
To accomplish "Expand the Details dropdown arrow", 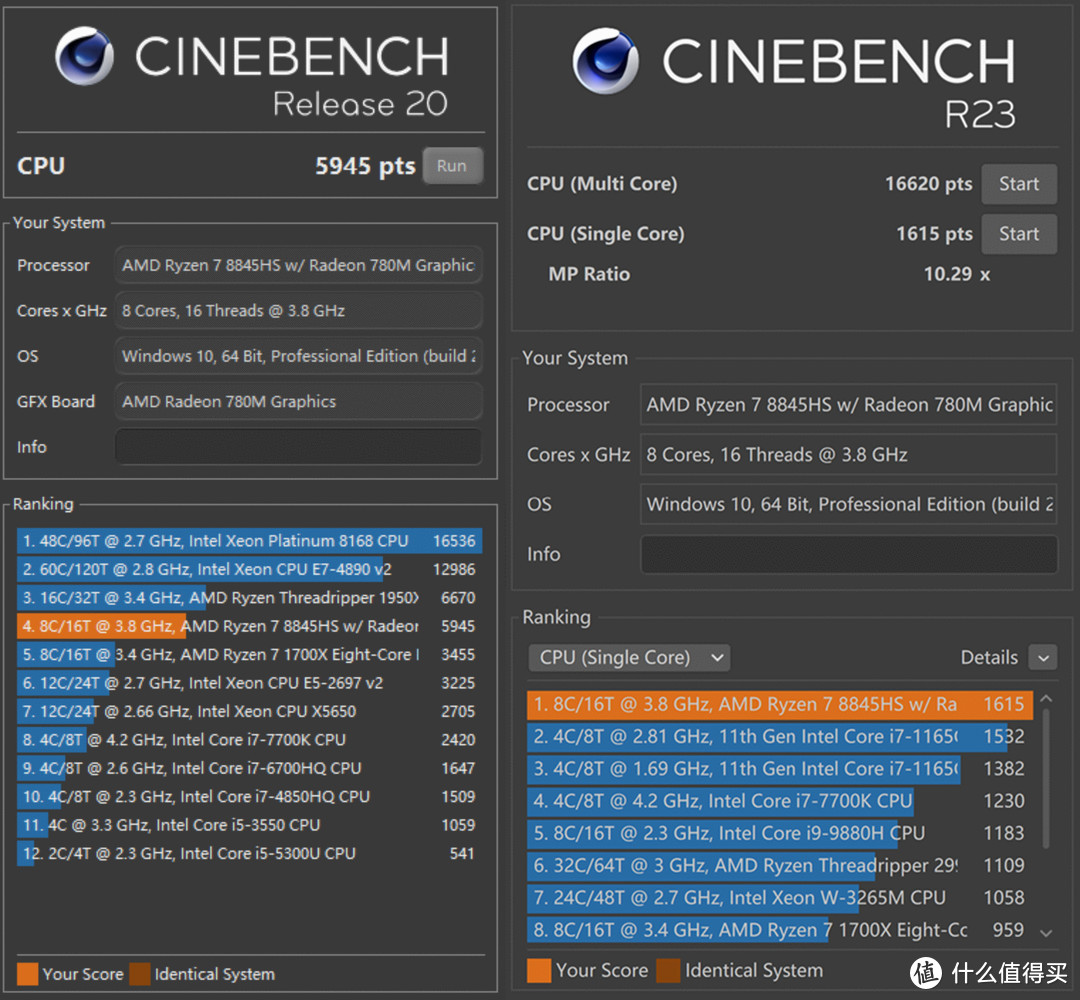I will (1043, 658).
